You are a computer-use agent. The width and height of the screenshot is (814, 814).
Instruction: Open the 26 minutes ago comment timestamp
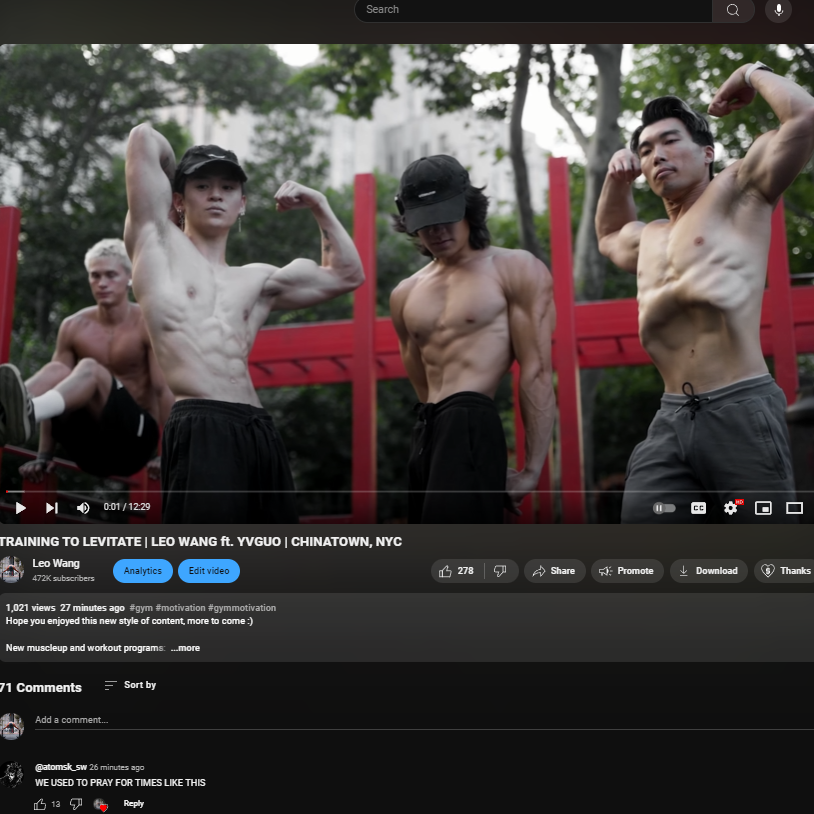pyautogui.click(x=117, y=767)
